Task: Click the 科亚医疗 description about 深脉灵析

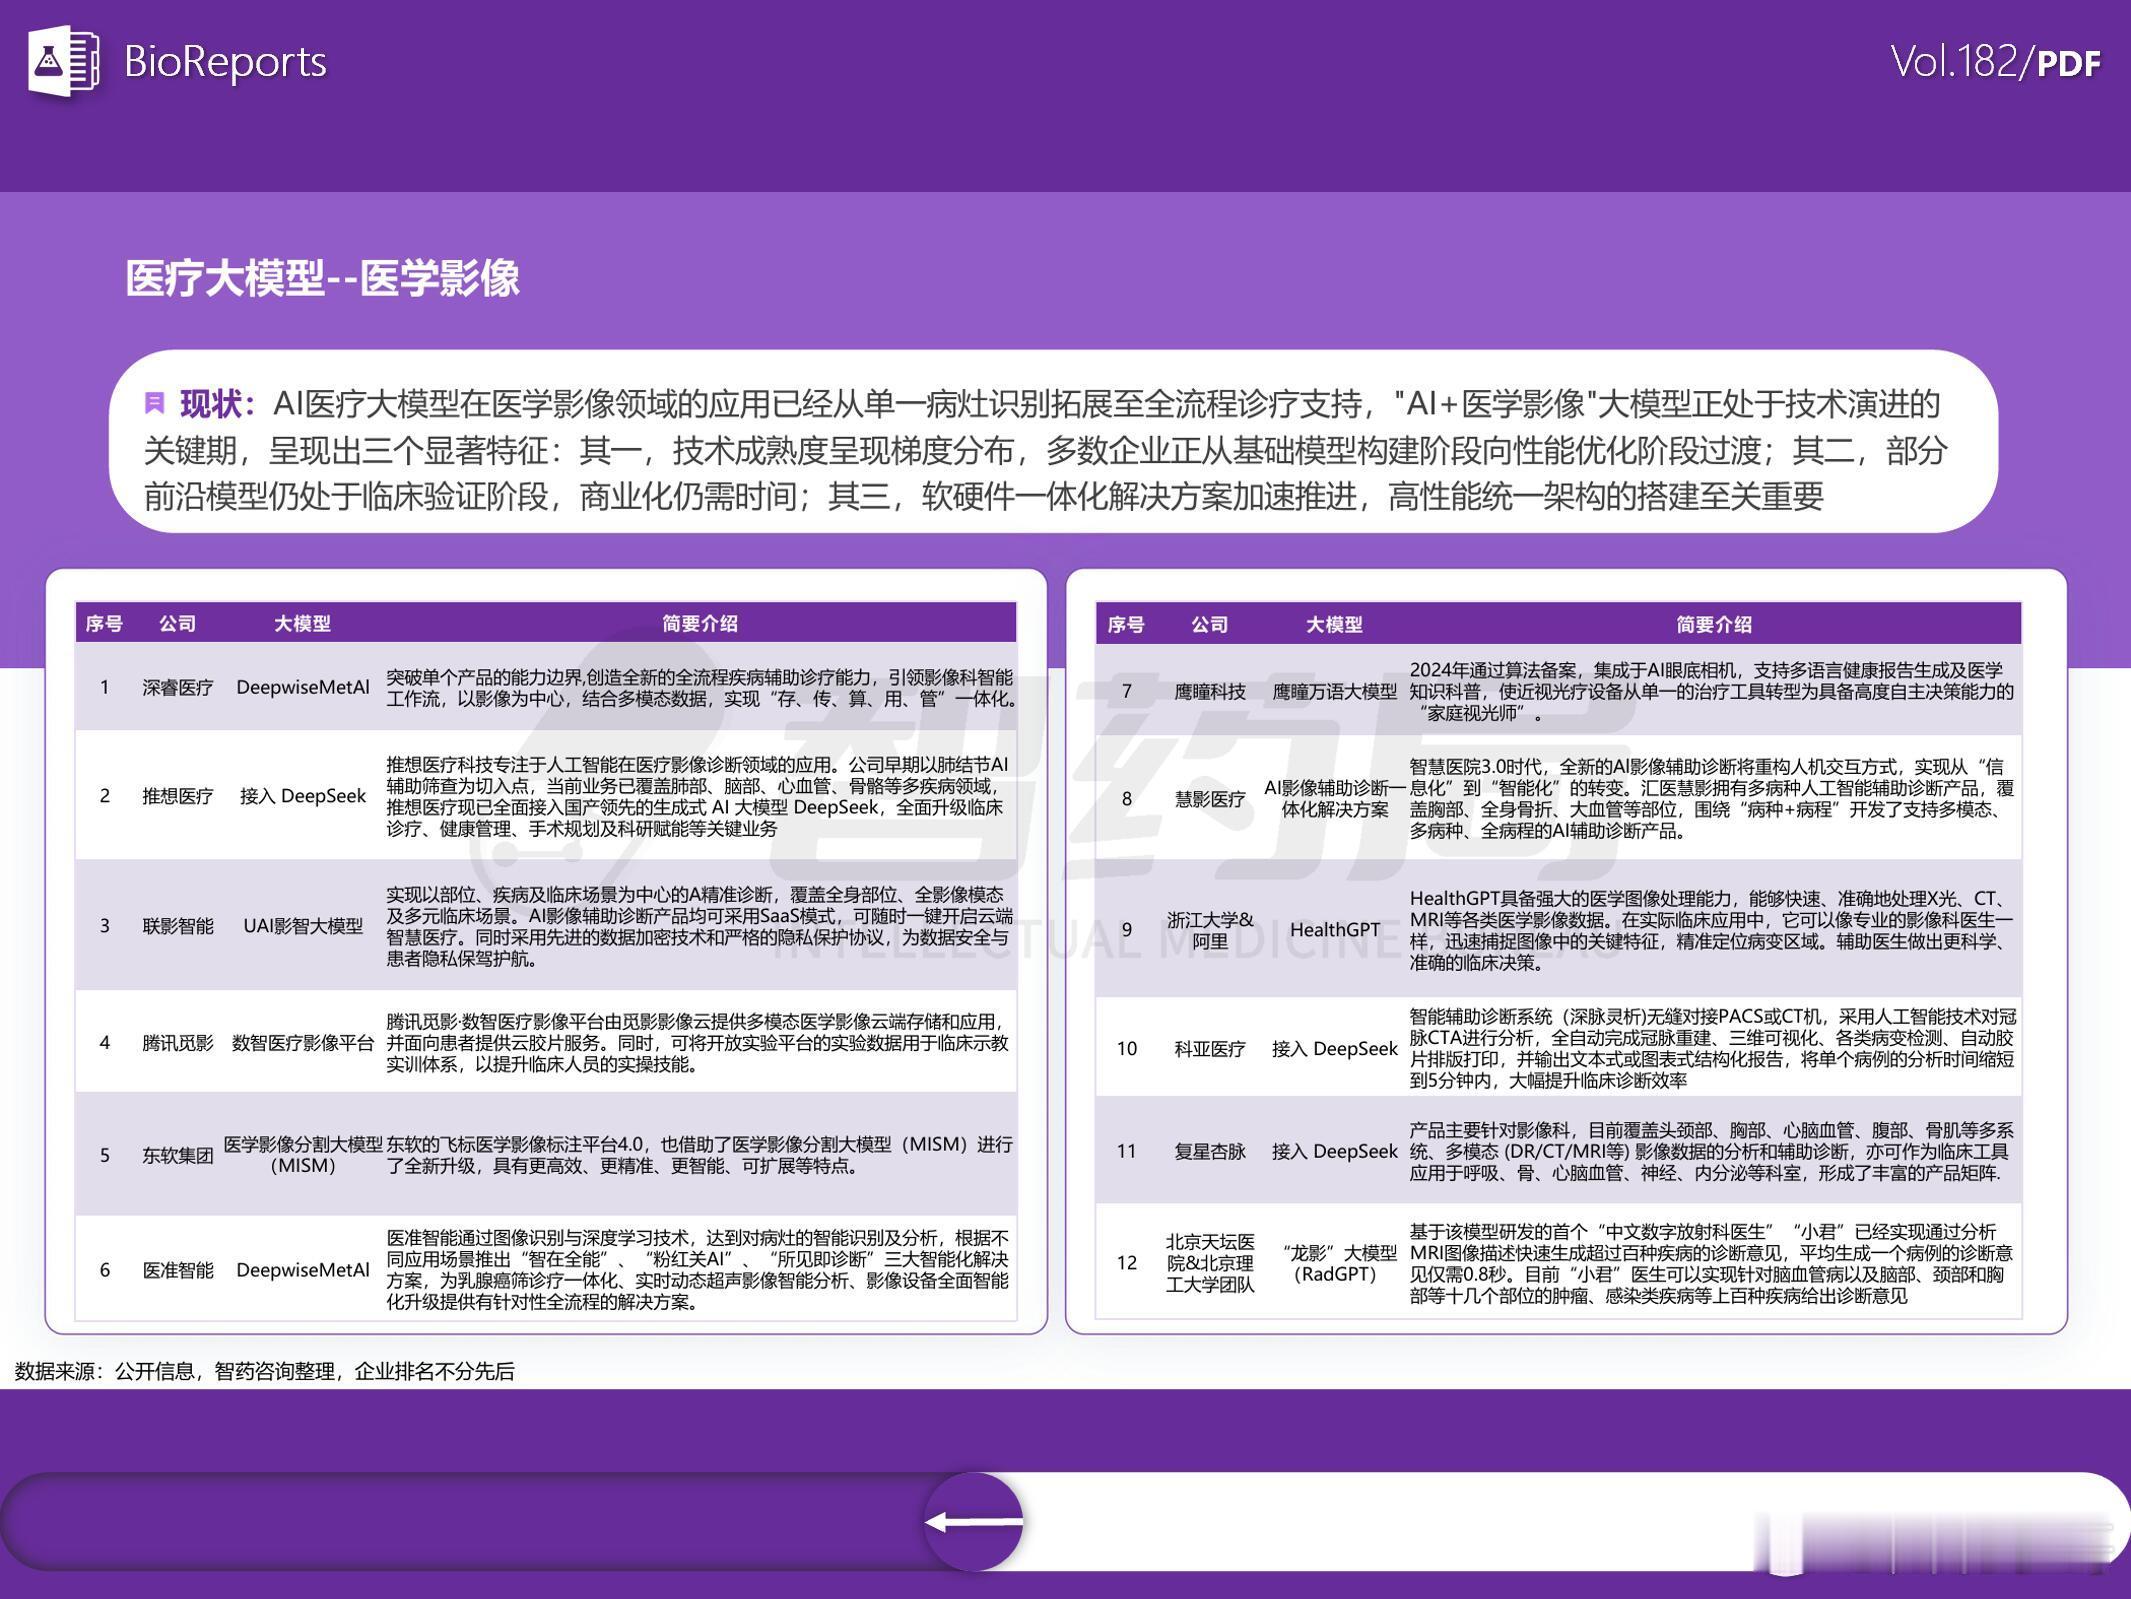Action: 1713,1049
